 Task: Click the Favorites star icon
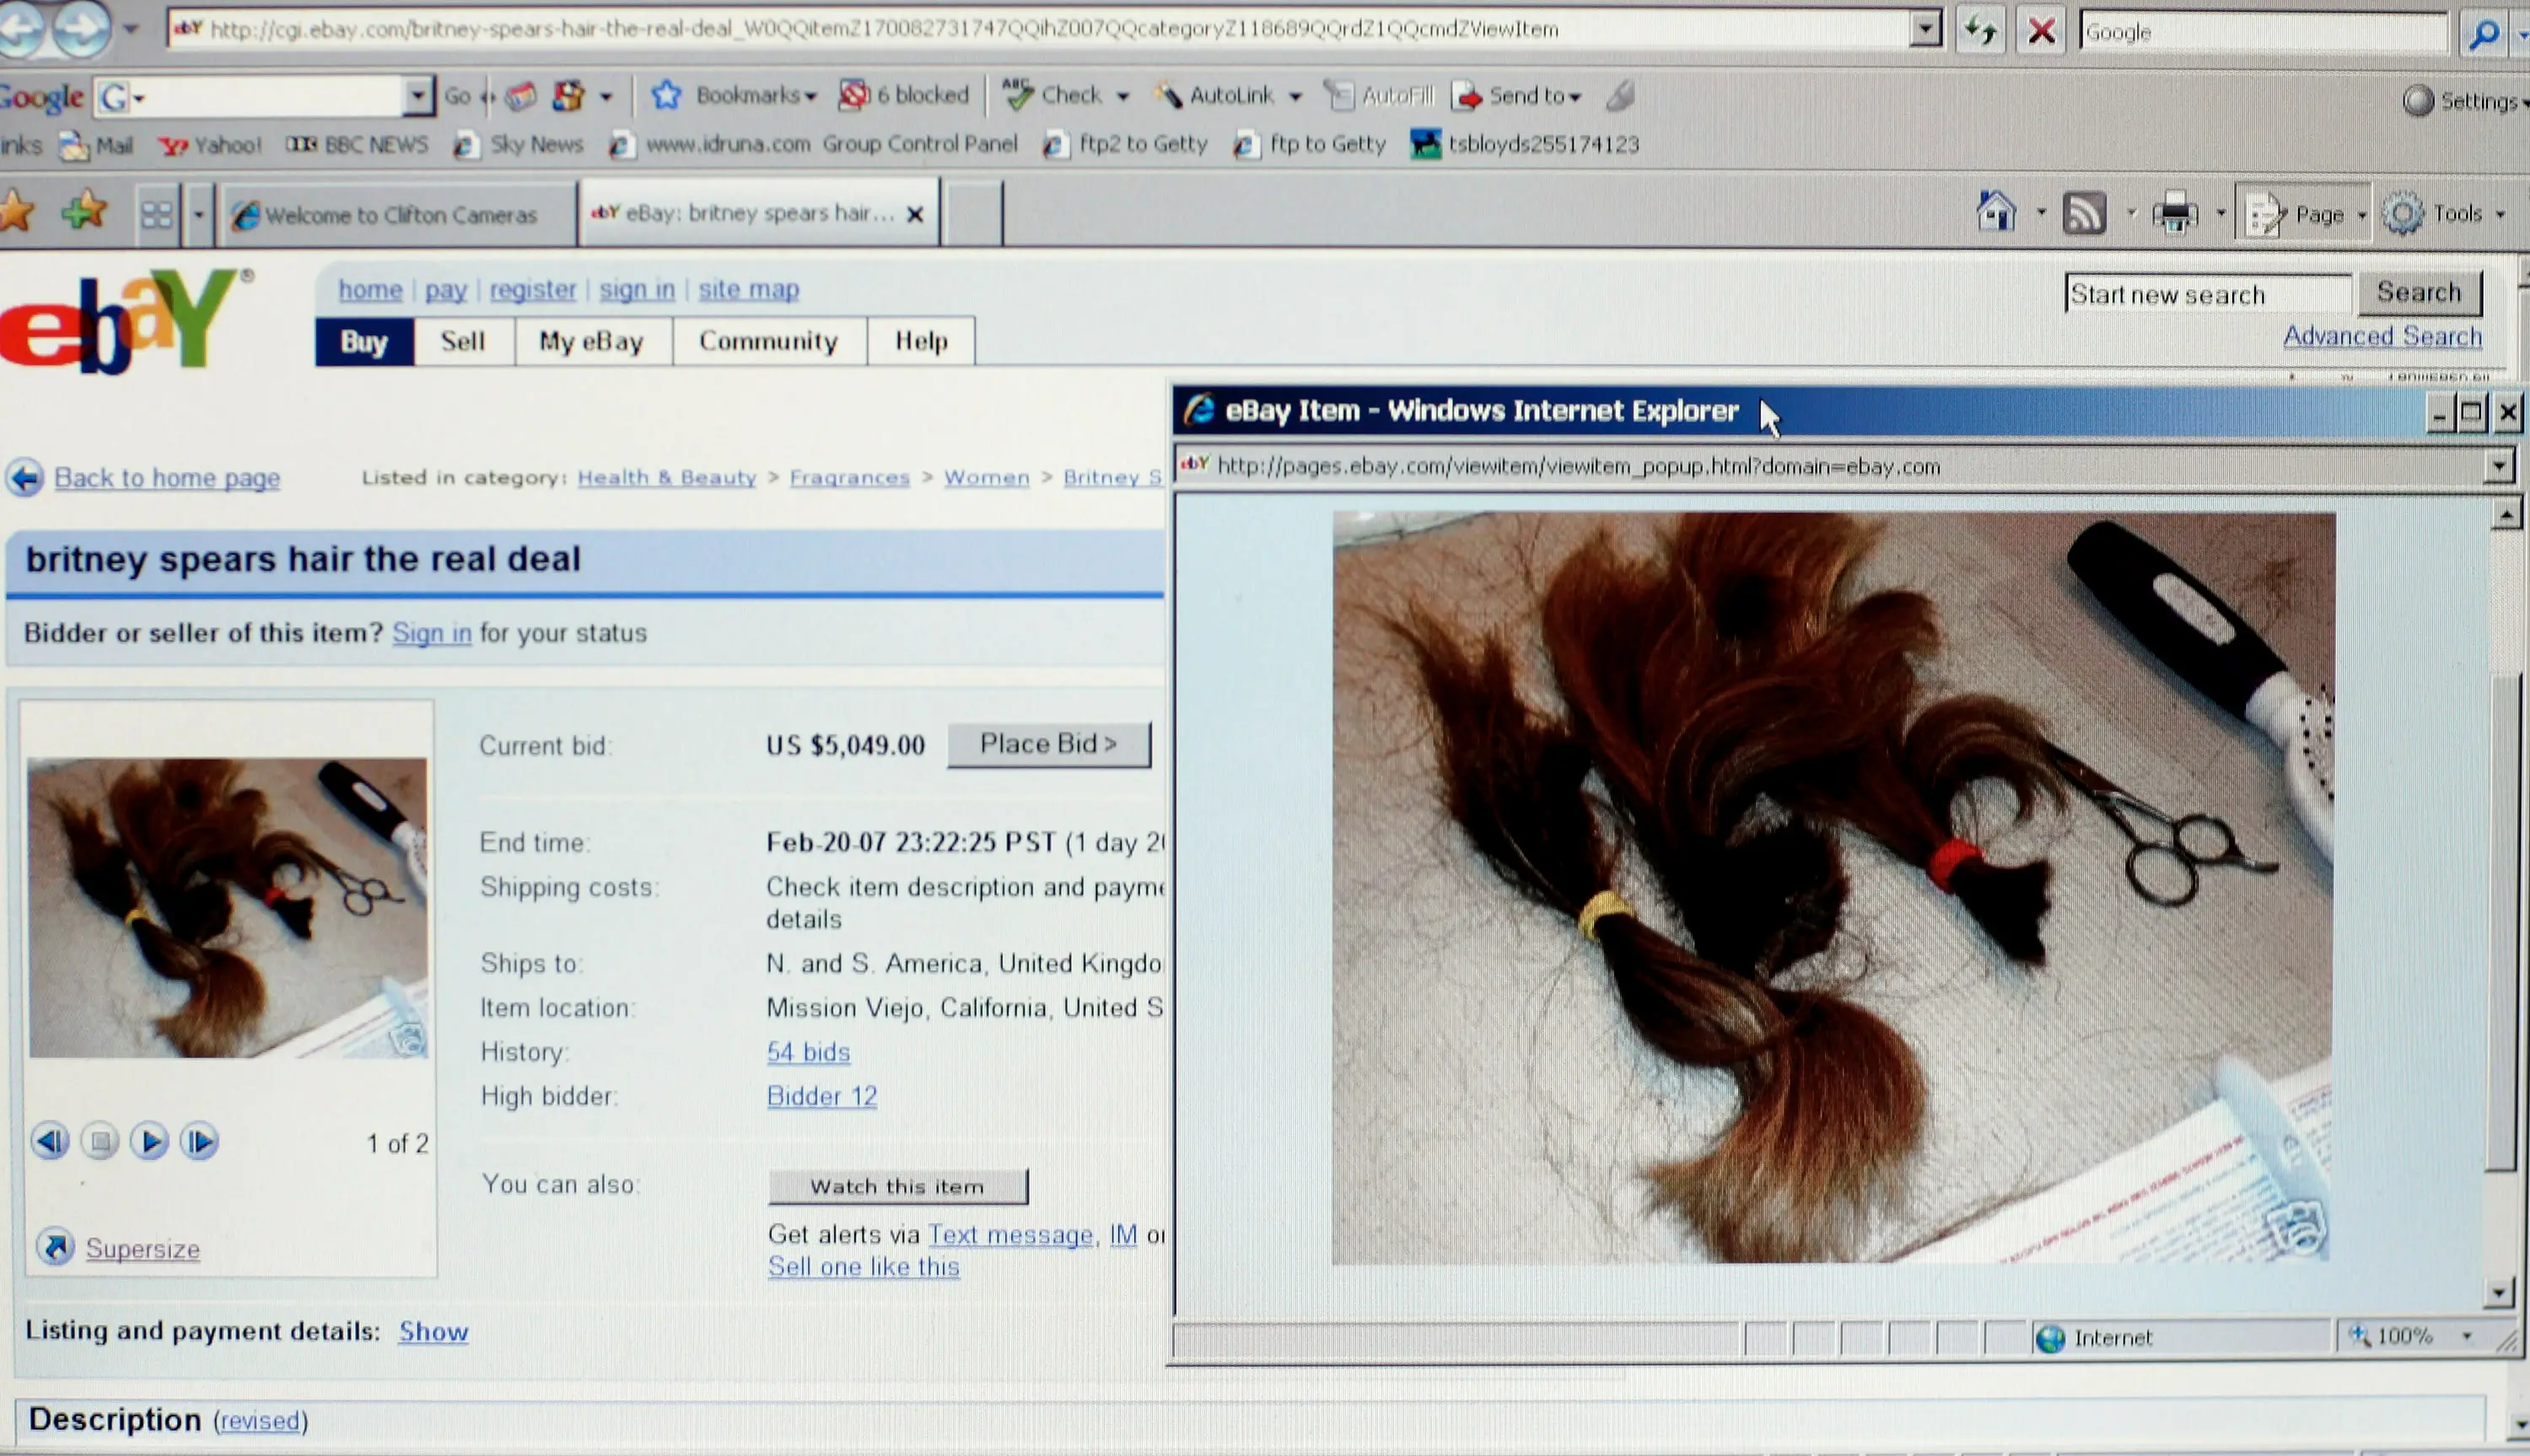coord(17,211)
